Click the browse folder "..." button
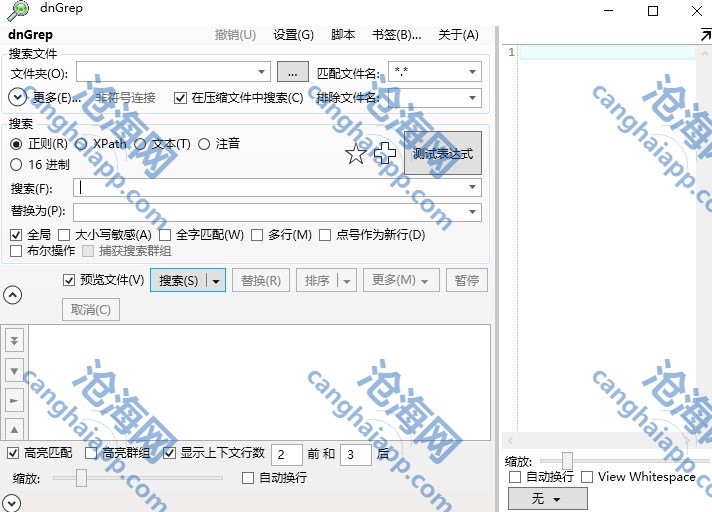Image resolution: width=712 pixels, height=512 pixels. click(292, 72)
